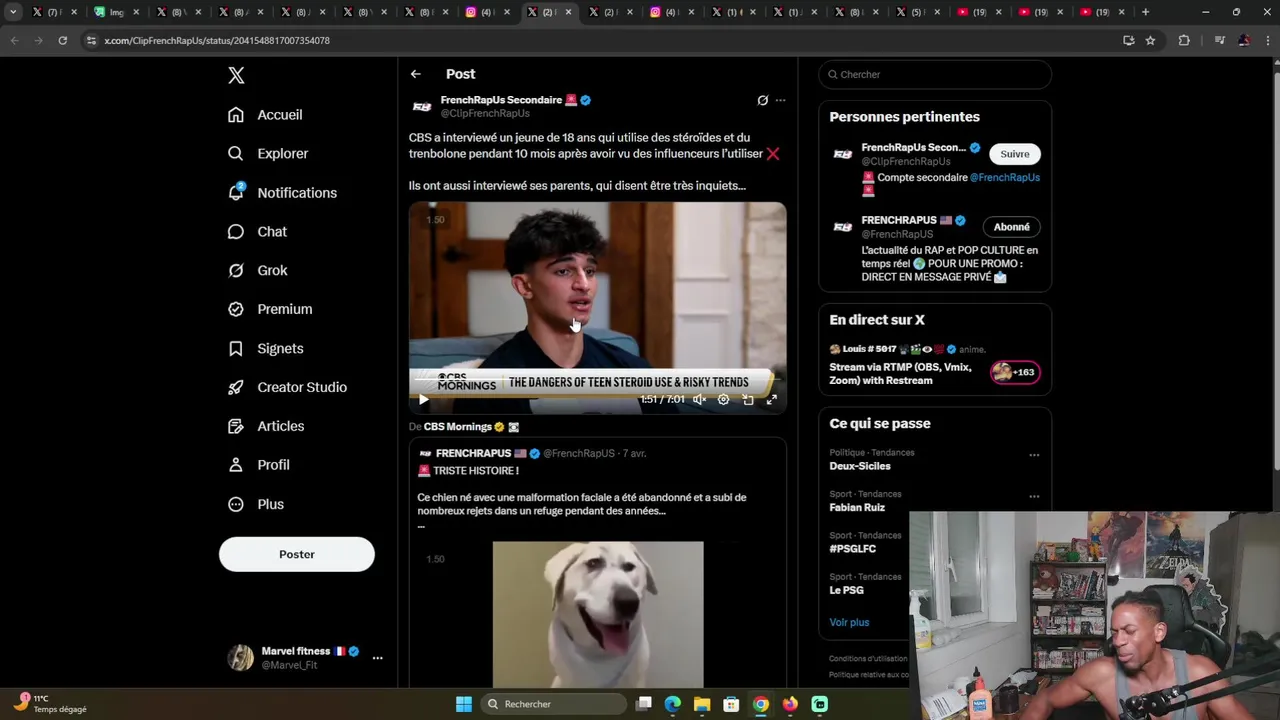Click the X logo in the sidebar
Viewport: 1280px width, 720px height.
[236, 75]
